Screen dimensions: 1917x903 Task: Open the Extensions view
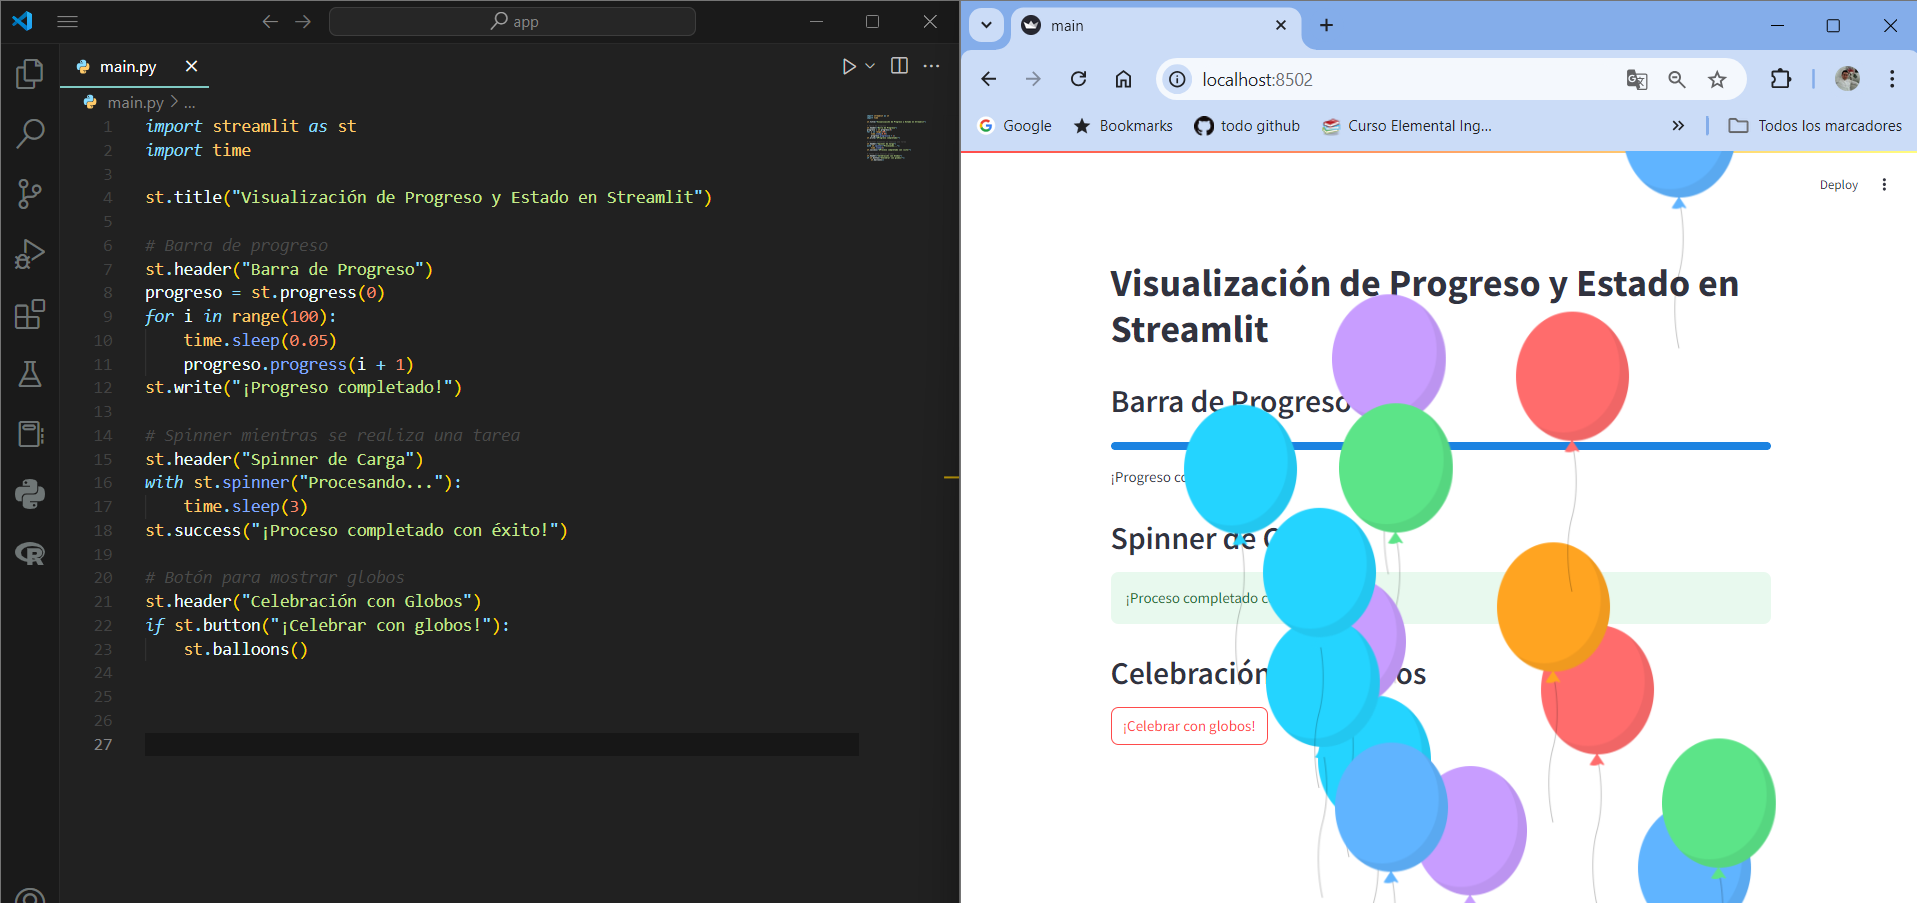30,314
